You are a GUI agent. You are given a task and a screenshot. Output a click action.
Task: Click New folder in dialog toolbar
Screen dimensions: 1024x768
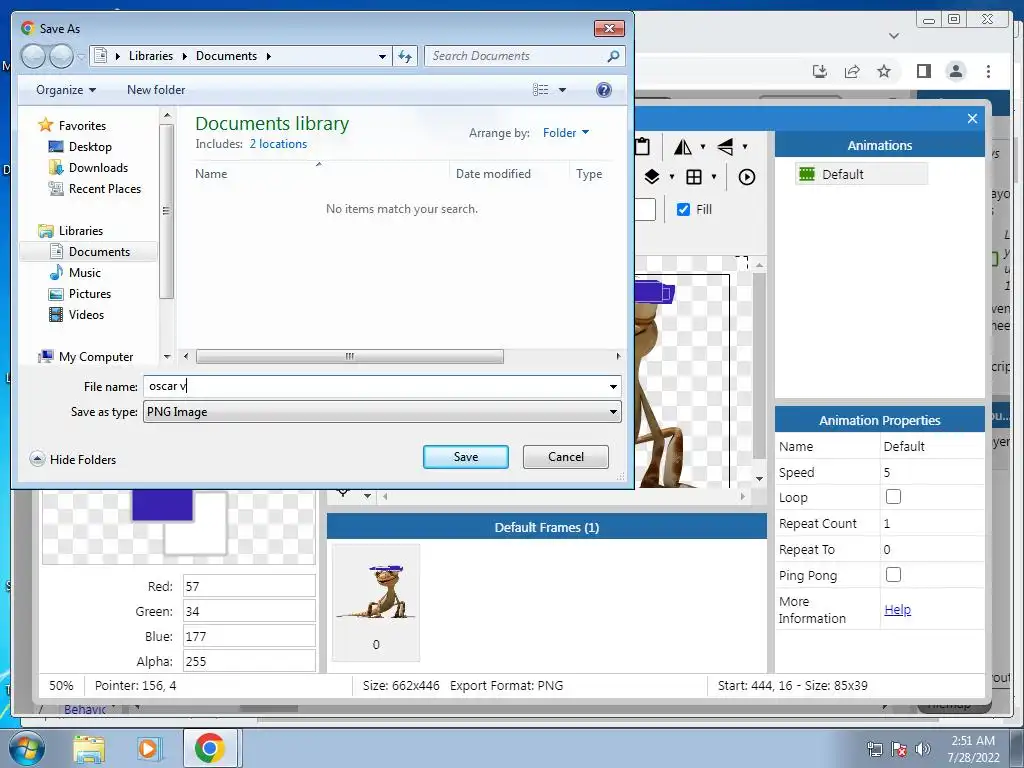point(156,90)
